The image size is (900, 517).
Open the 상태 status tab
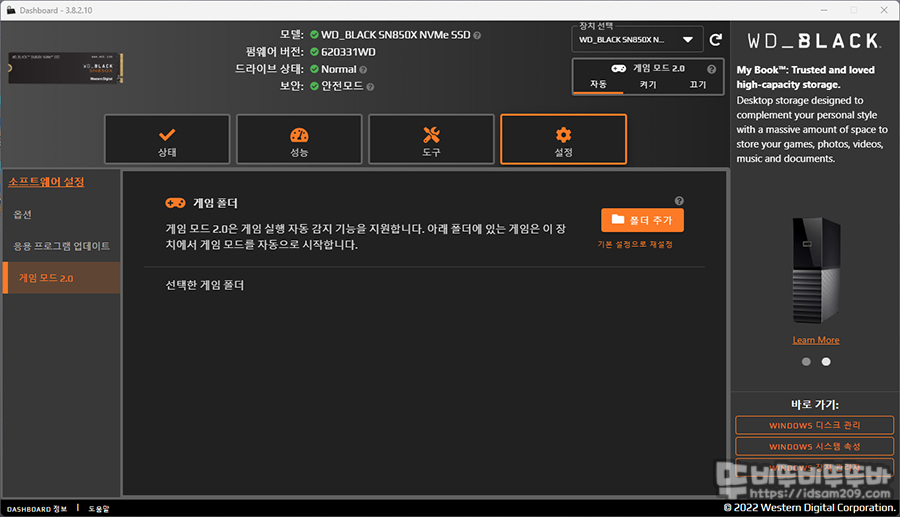tap(167, 139)
